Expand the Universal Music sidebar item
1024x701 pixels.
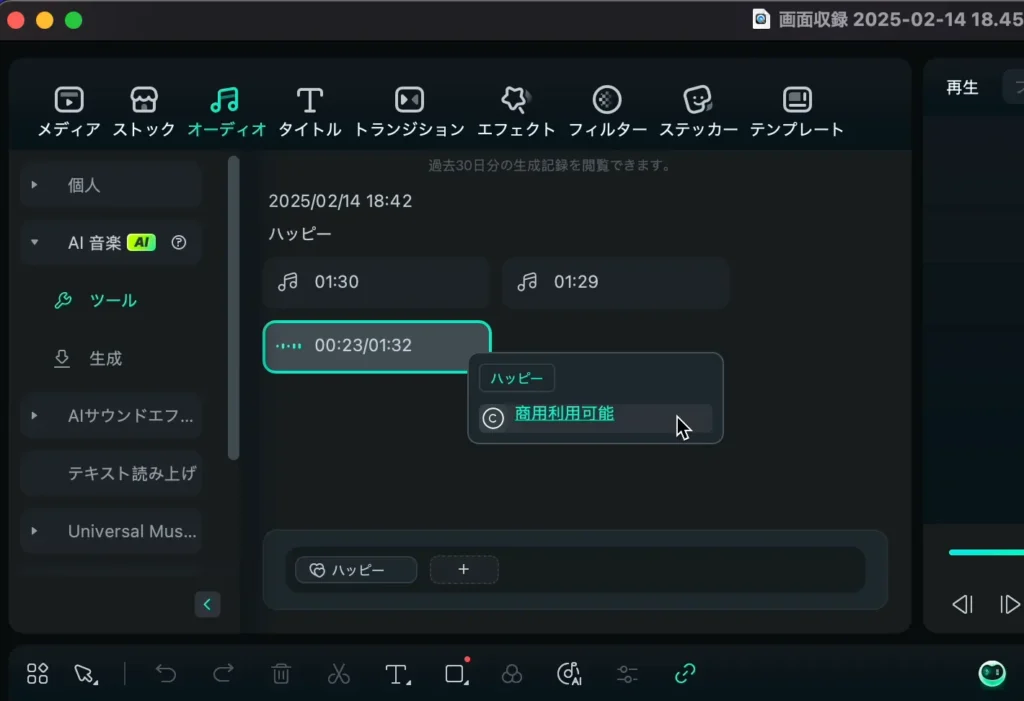click(35, 531)
